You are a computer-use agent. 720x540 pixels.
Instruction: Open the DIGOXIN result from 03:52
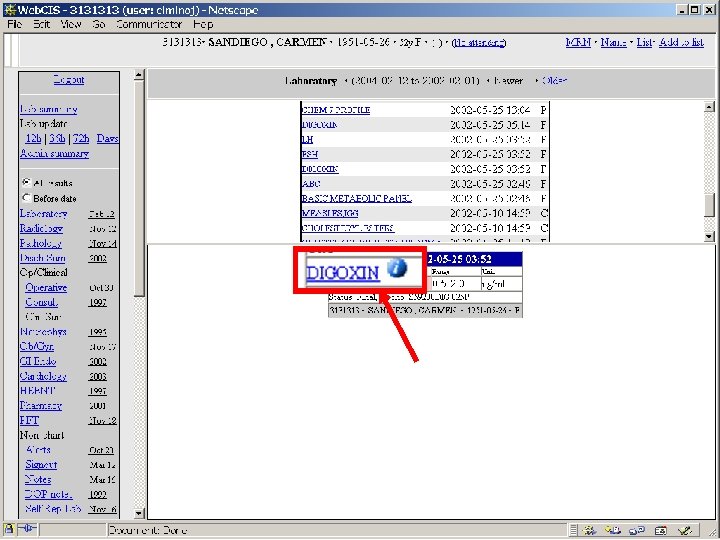[x=320, y=169]
